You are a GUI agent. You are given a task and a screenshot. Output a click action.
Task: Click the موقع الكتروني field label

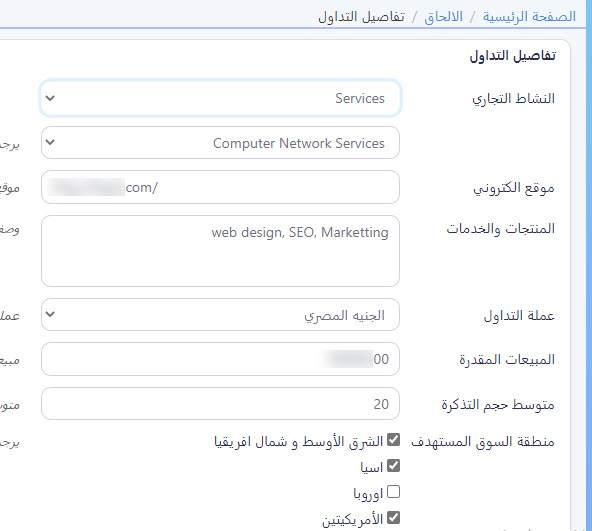[514, 188]
